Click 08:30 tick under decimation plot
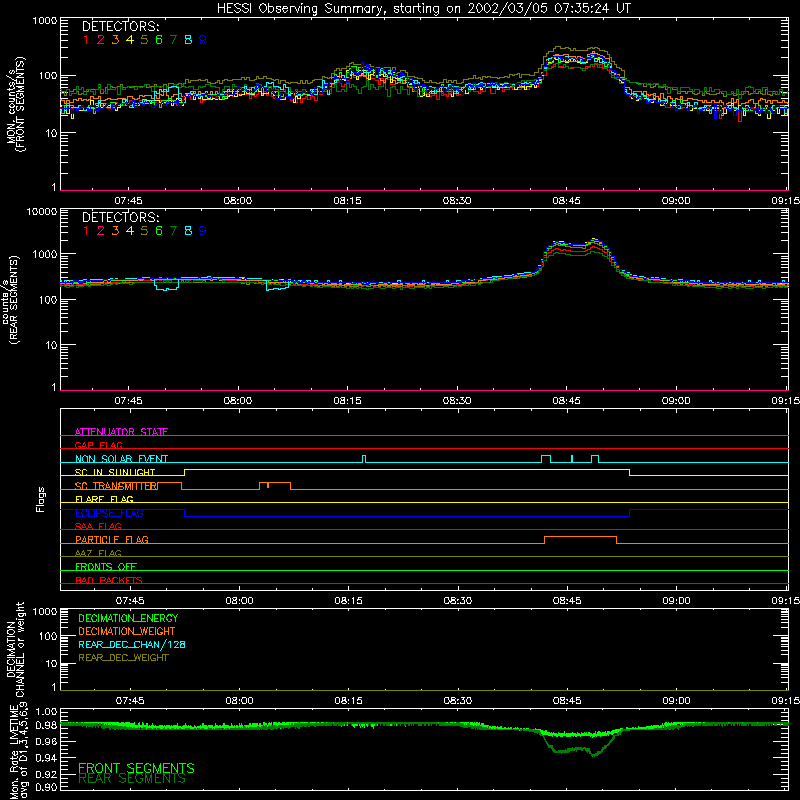This screenshot has height=800, width=800. (458, 701)
